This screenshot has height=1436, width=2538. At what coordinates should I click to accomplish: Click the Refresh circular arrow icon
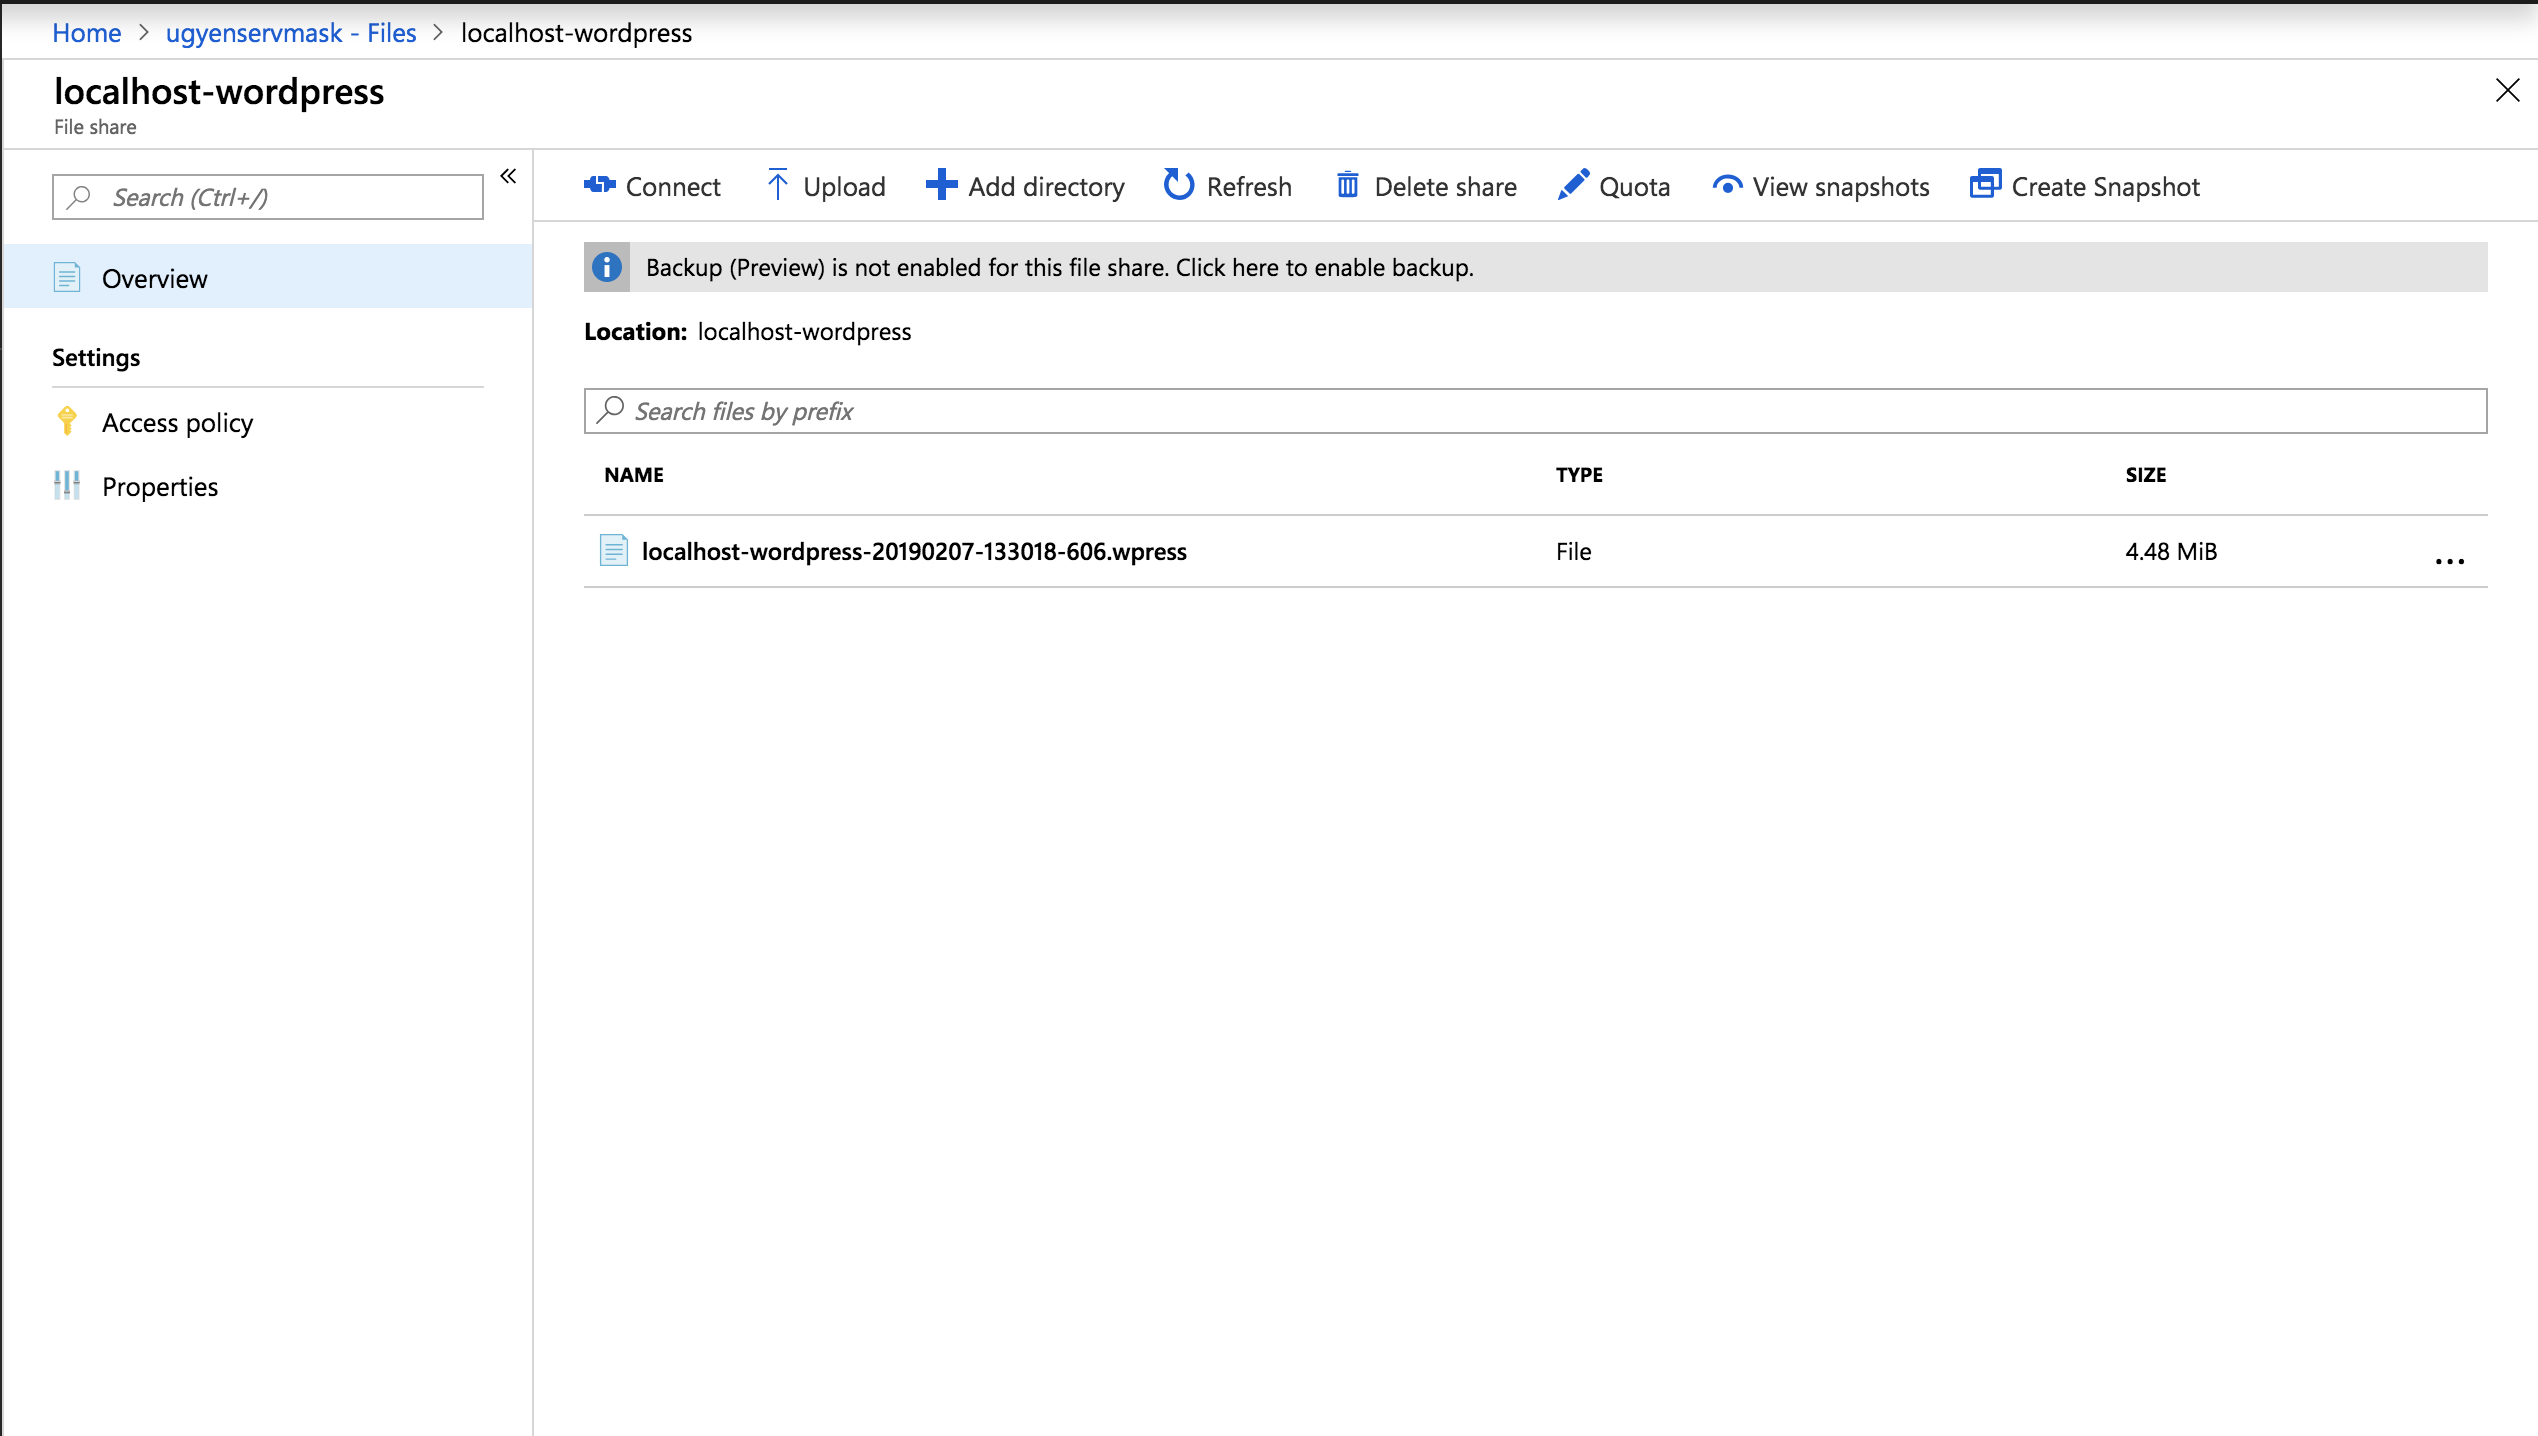(x=1179, y=185)
